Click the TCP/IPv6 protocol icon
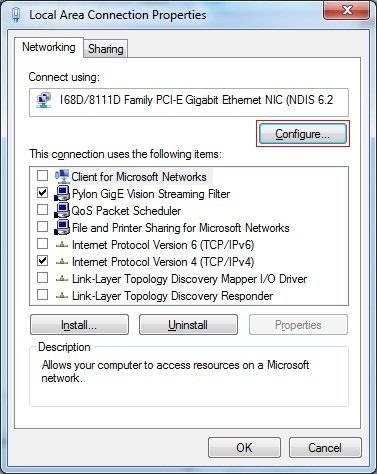The height and width of the screenshot is (474, 377). [62, 245]
